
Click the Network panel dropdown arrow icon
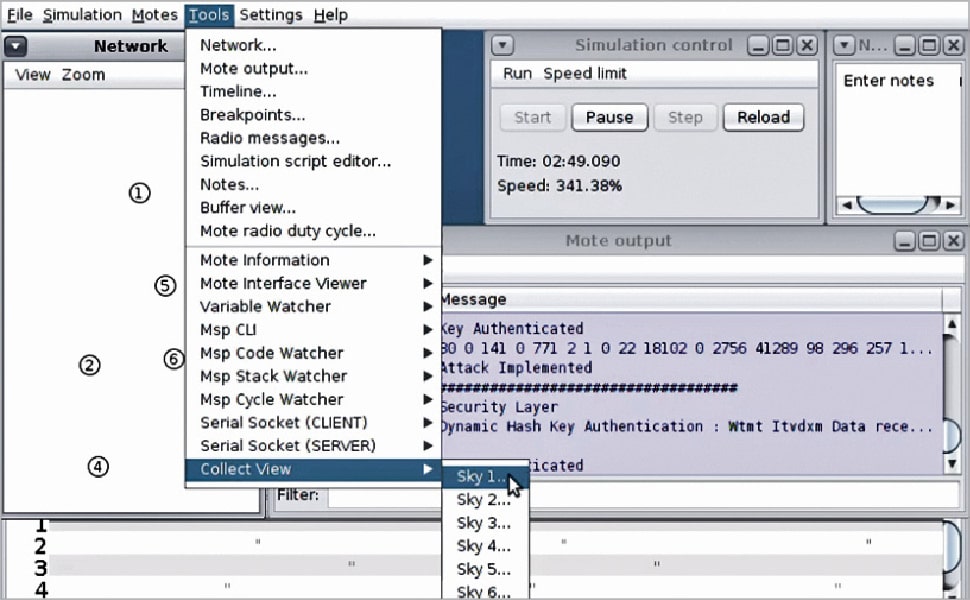(15, 46)
